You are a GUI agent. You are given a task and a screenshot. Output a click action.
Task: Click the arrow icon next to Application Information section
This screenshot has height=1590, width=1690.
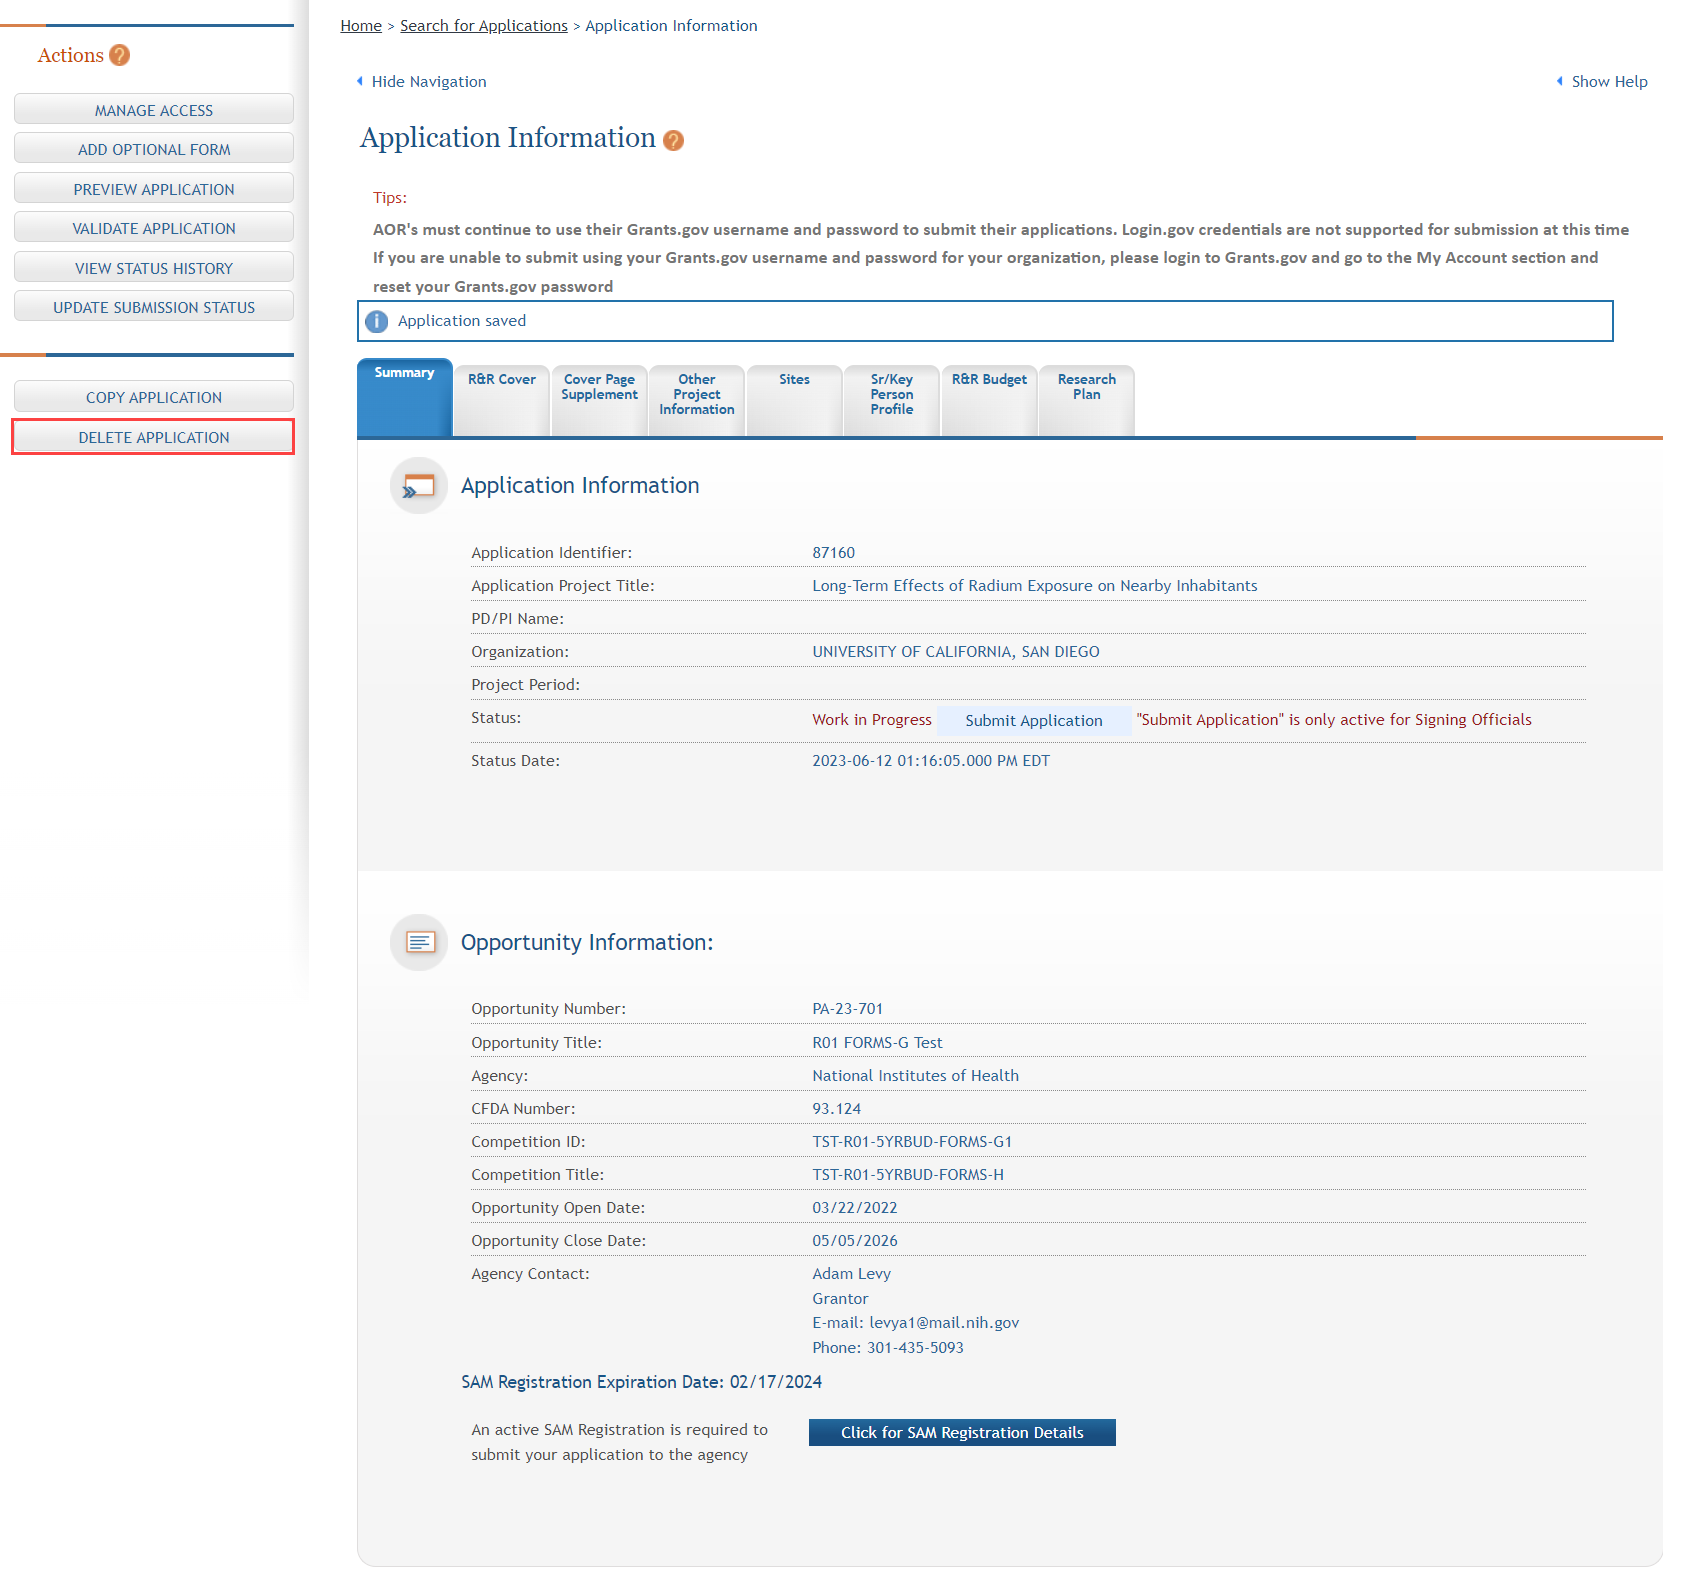[418, 485]
